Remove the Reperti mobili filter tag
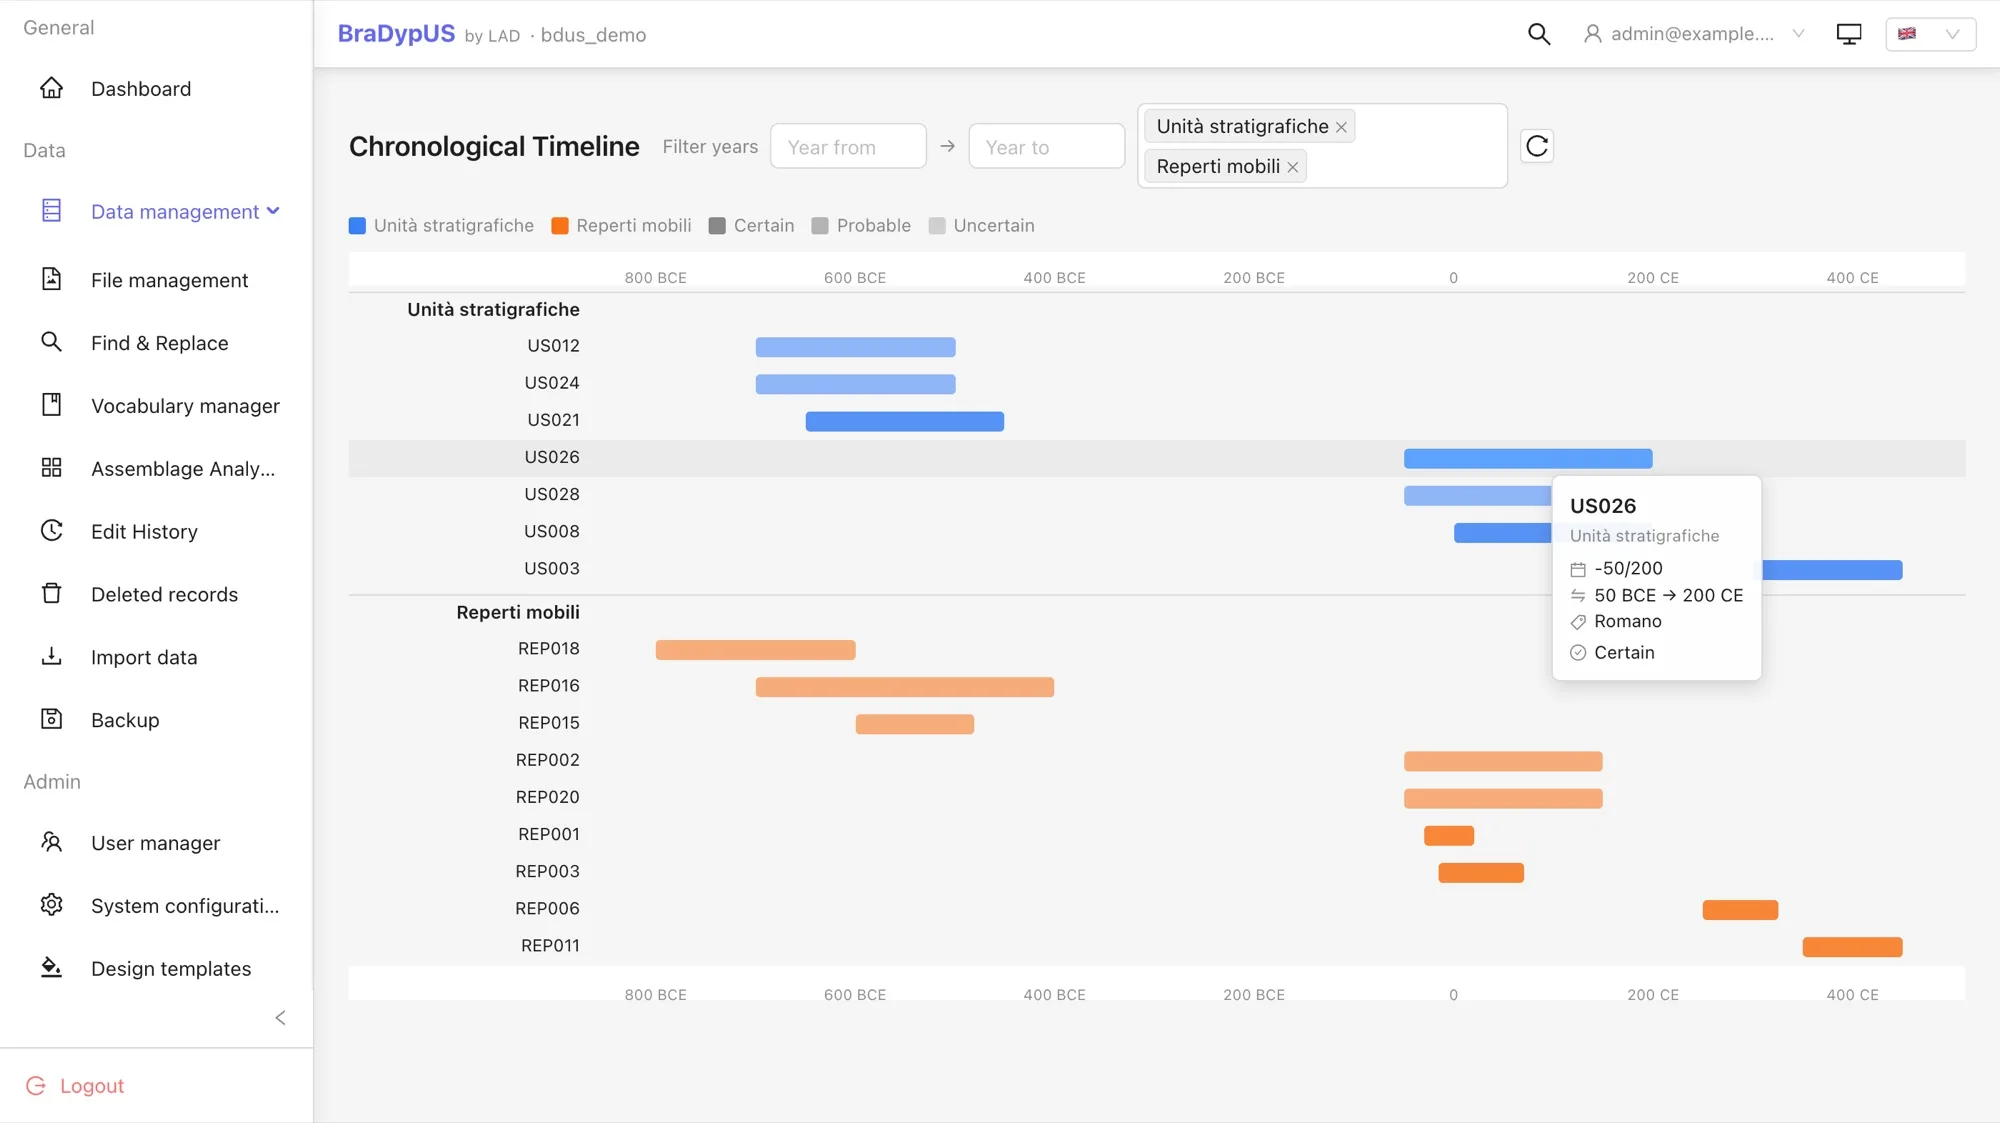This screenshot has width=2000, height=1123. [1292, 167]
